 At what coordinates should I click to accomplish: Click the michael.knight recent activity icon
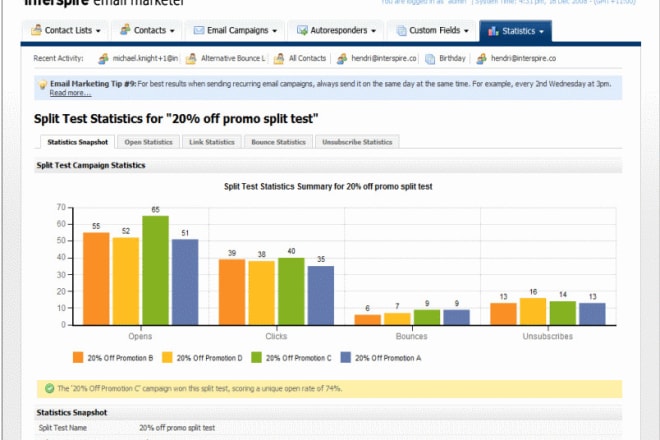[x=103, y=59]
